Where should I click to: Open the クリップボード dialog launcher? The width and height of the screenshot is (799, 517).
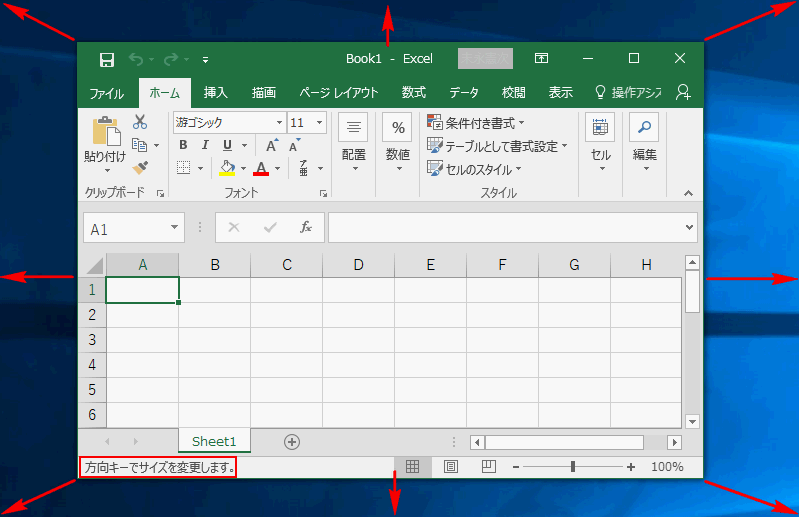(x=160, y=194)
